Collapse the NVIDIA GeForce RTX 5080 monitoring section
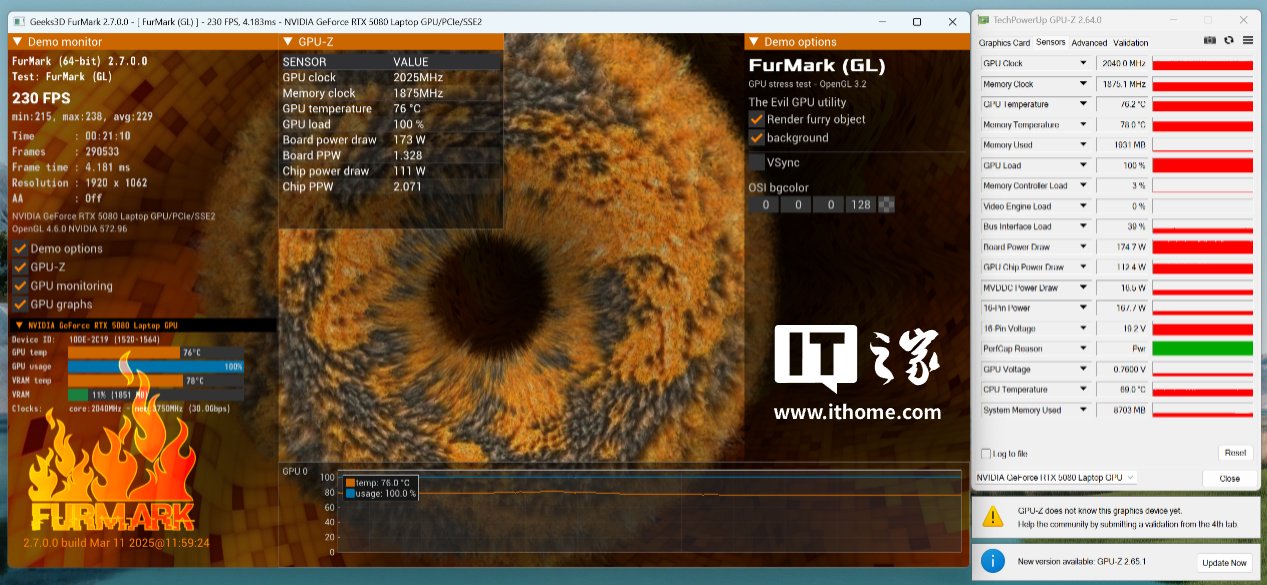Image resolution: width=1267 pixels, height=585 pixels. point(18,325)
